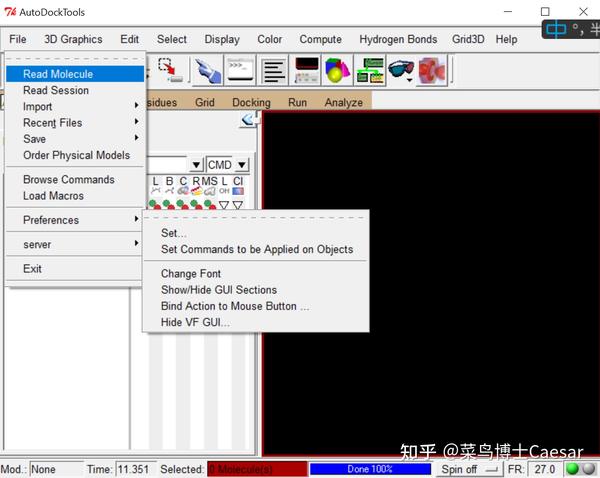600x478 pixels.
Task: Click the Time 11.351 field
Action: (135, 469)
